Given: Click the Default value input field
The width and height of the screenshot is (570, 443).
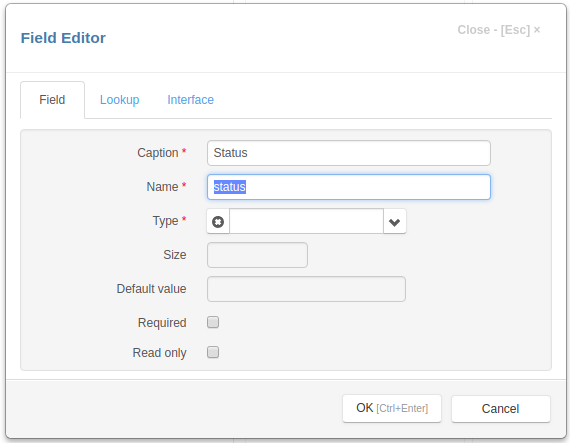Looking at the screenshot, I should (x=306, y=289).
